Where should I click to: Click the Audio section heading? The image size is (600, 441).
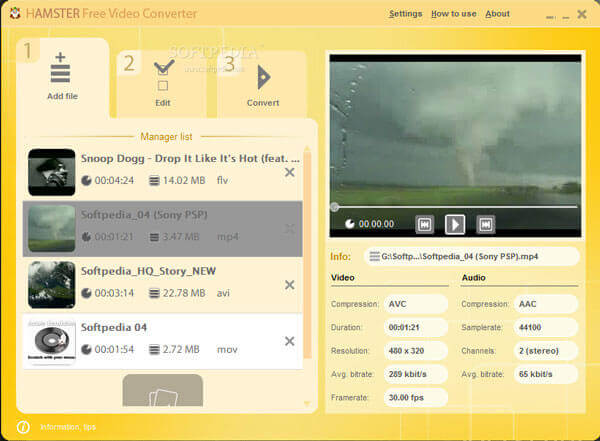coord(474,278)
